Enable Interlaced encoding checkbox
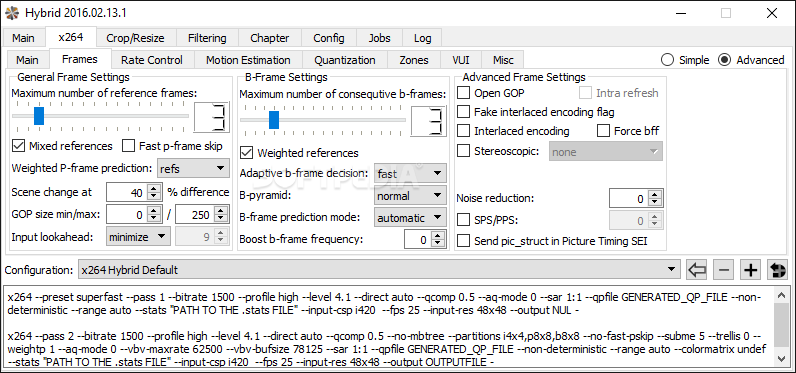 (463, 131)
